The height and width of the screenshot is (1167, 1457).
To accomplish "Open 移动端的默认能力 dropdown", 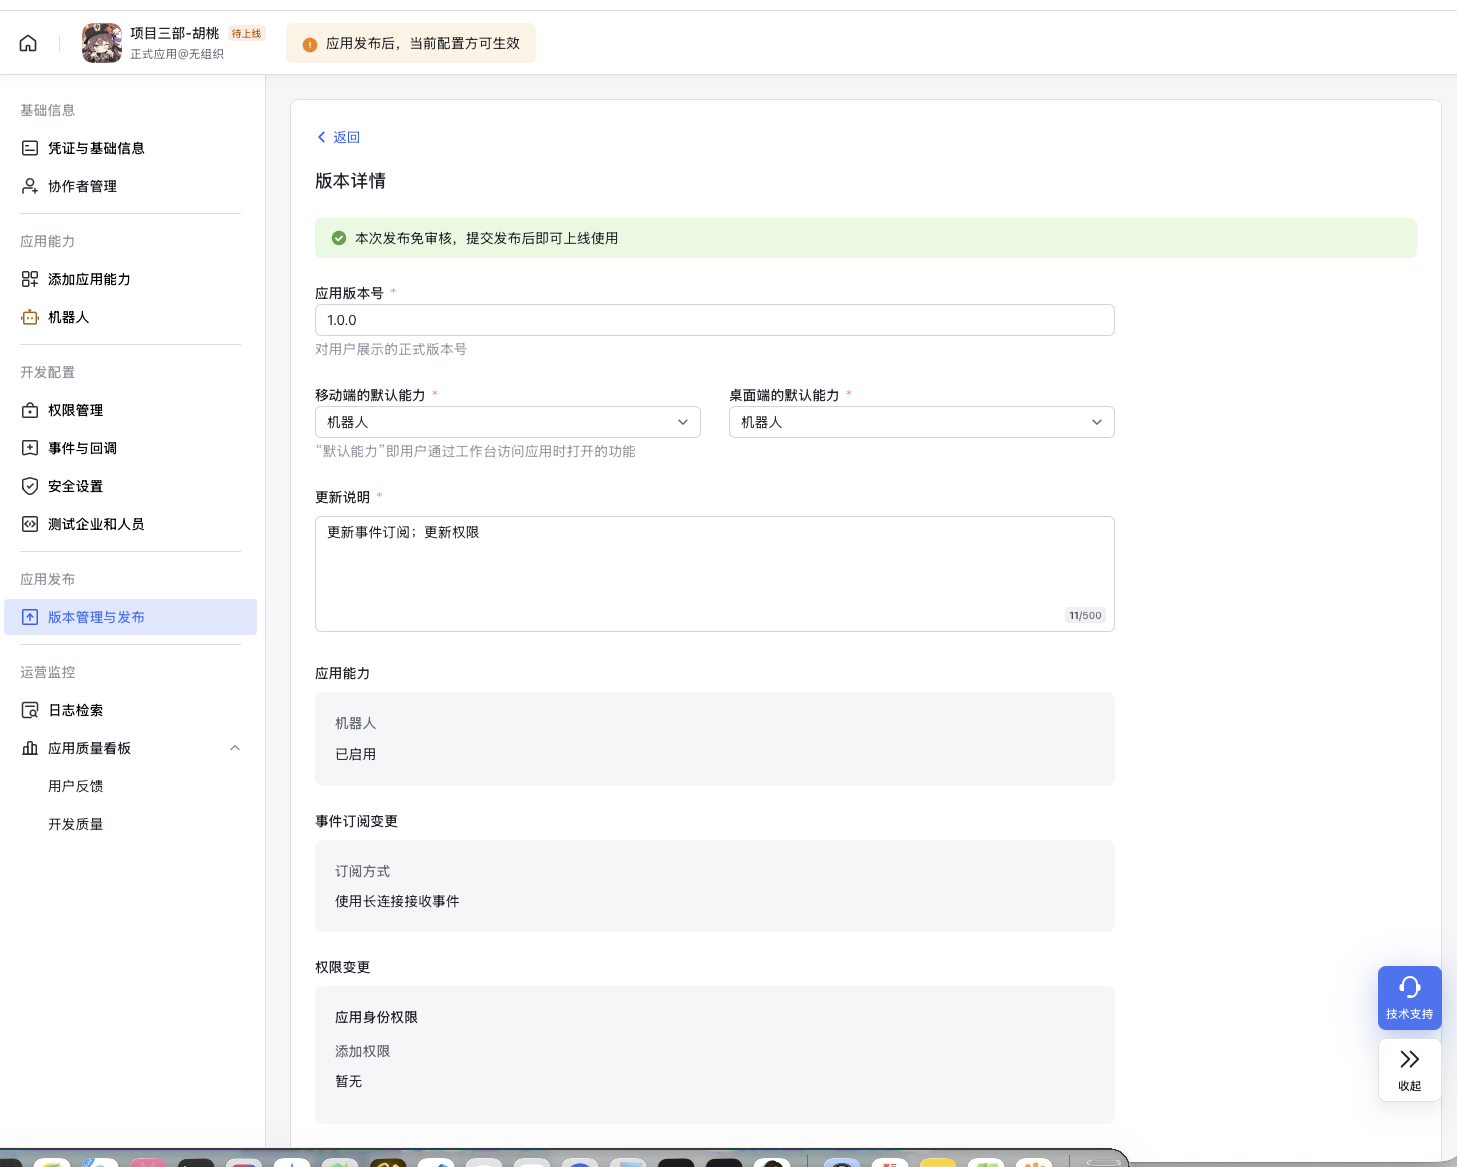I will (507, 422).
